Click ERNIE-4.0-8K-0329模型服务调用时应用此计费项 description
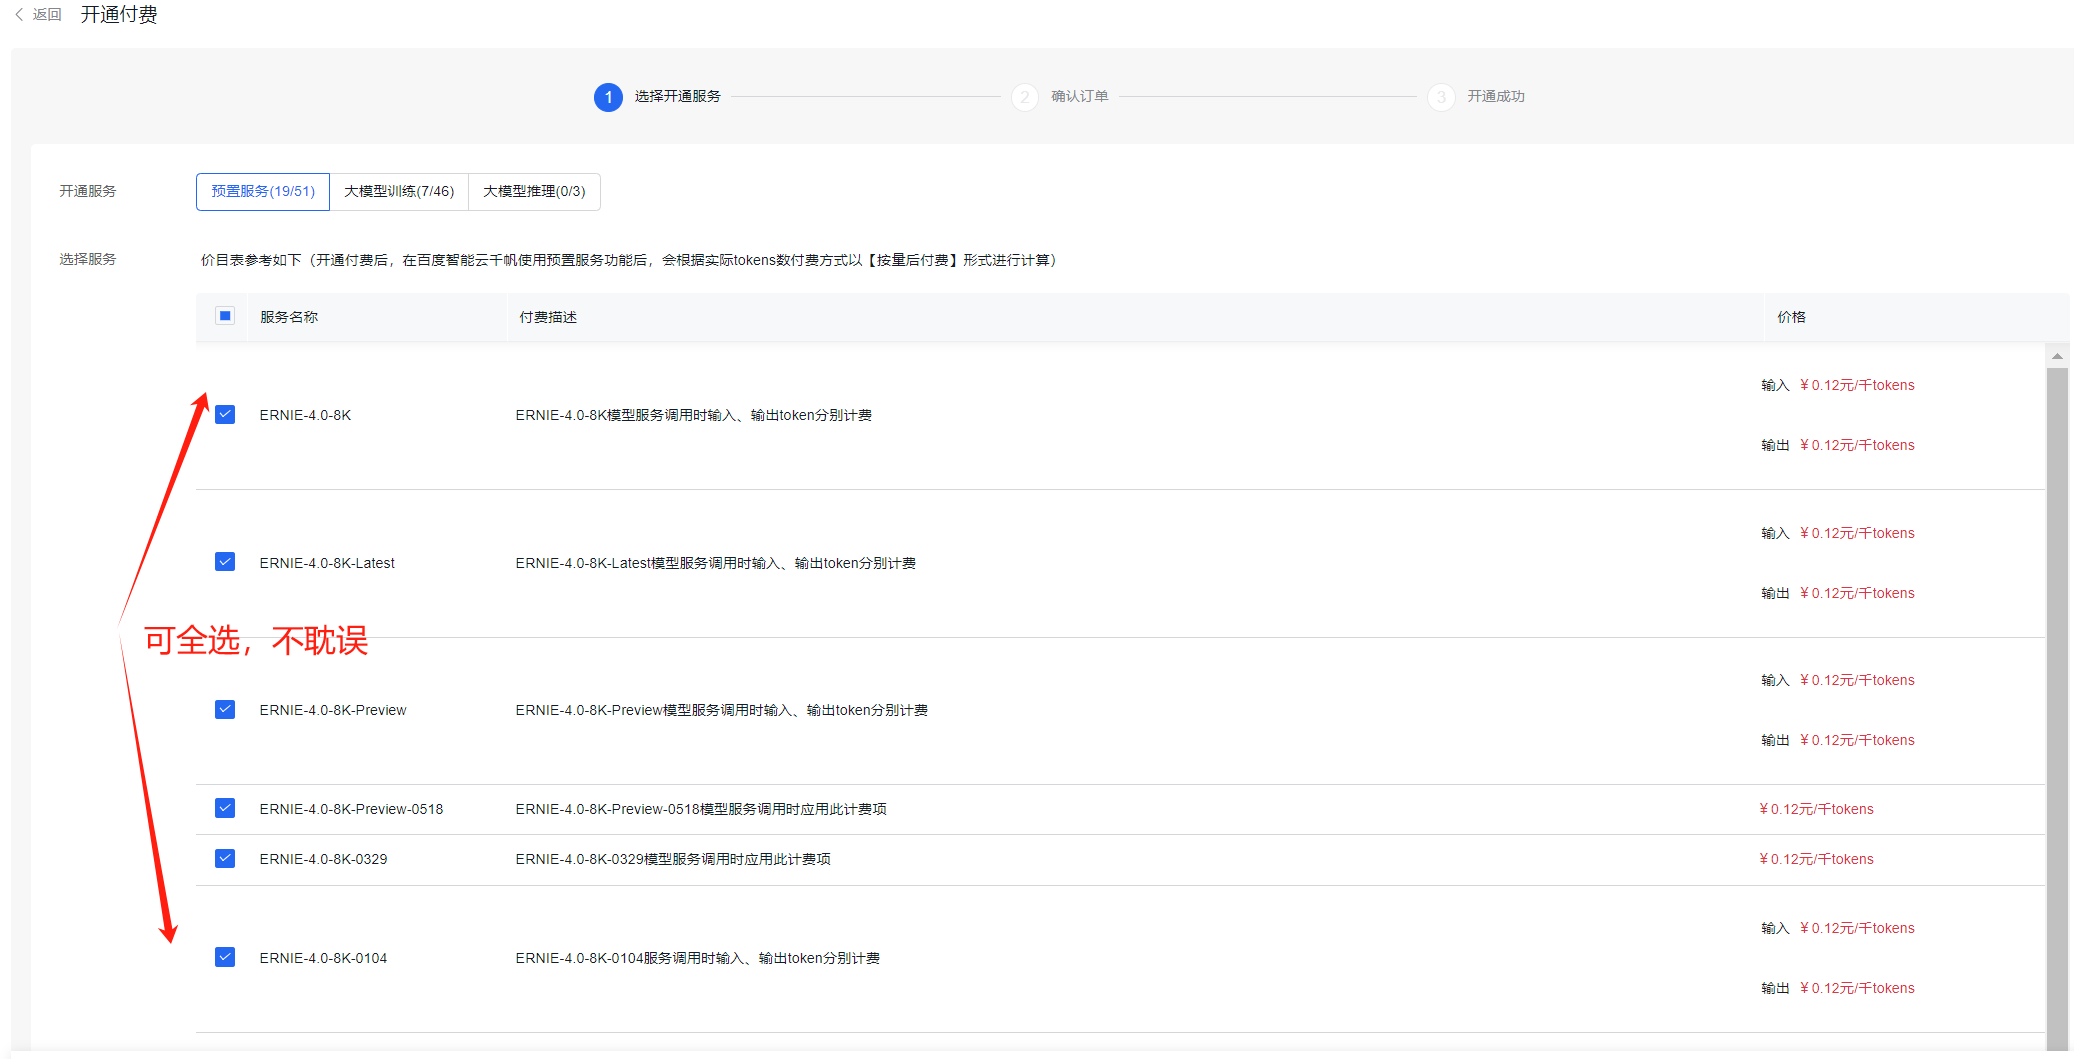 tap(673, 859)
